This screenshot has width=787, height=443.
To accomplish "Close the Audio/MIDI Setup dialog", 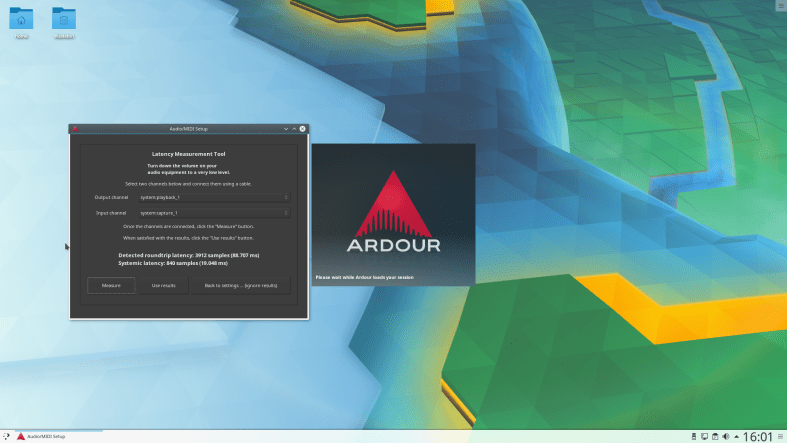I will (x=303, y=129).
